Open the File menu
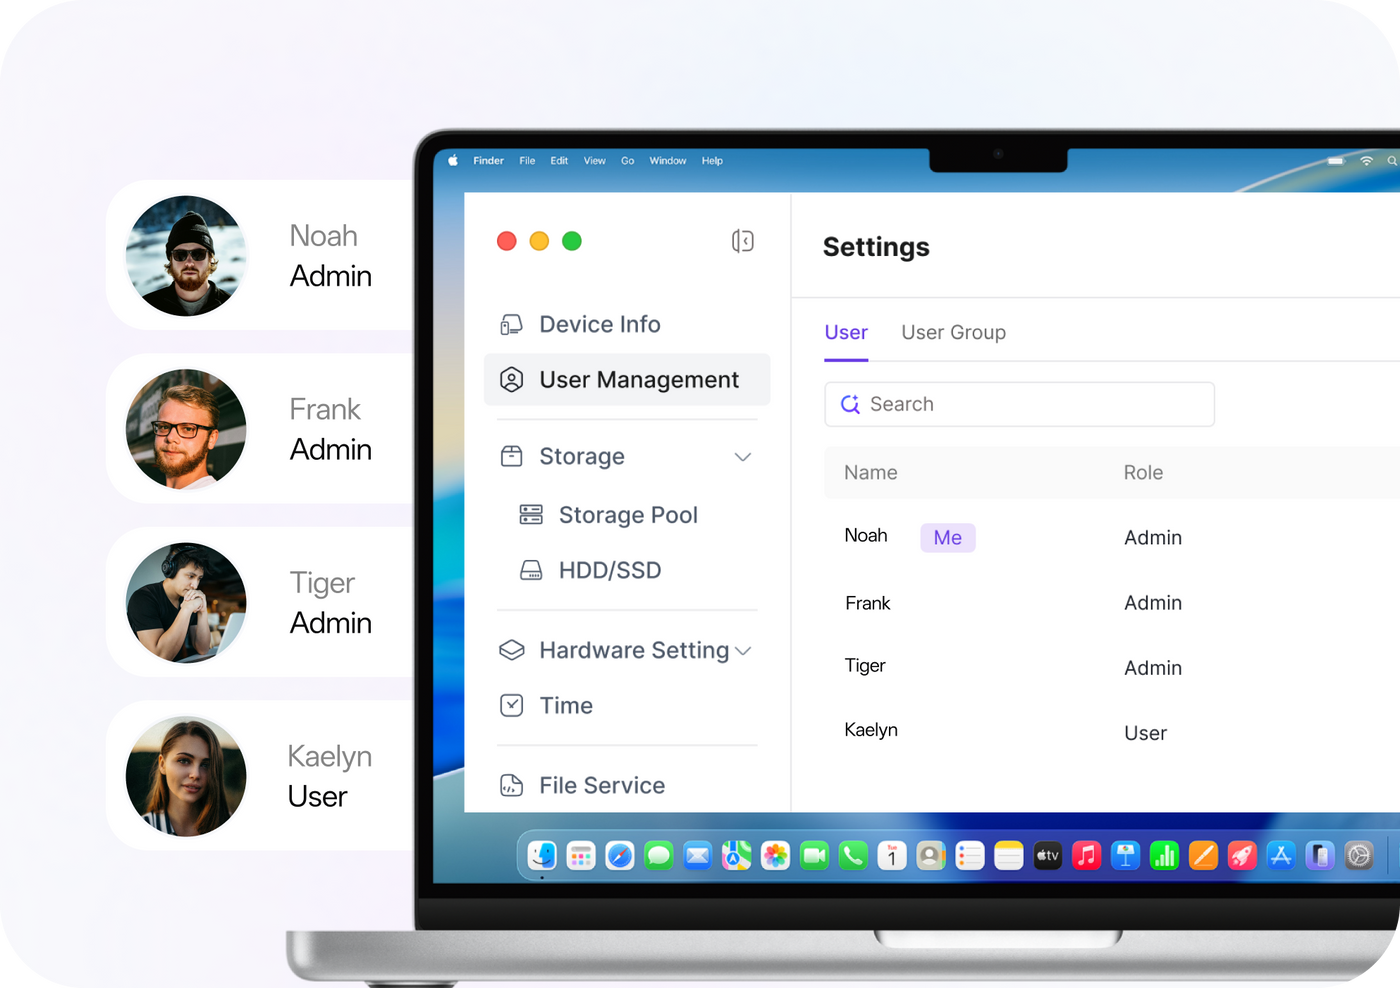 coord(527,160)
